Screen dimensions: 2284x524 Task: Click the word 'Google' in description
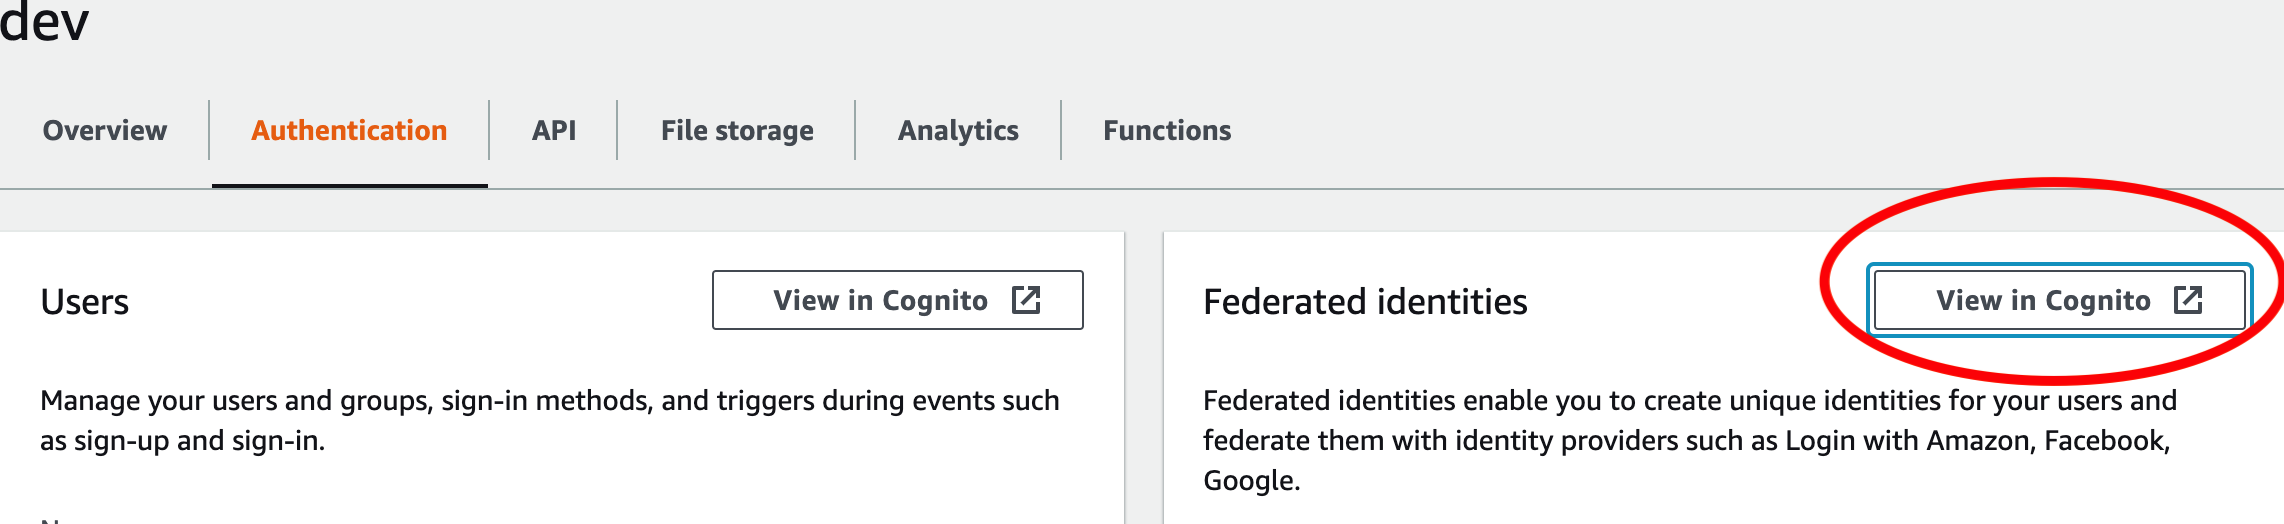pyautogui.click(x=1248, y=481)
